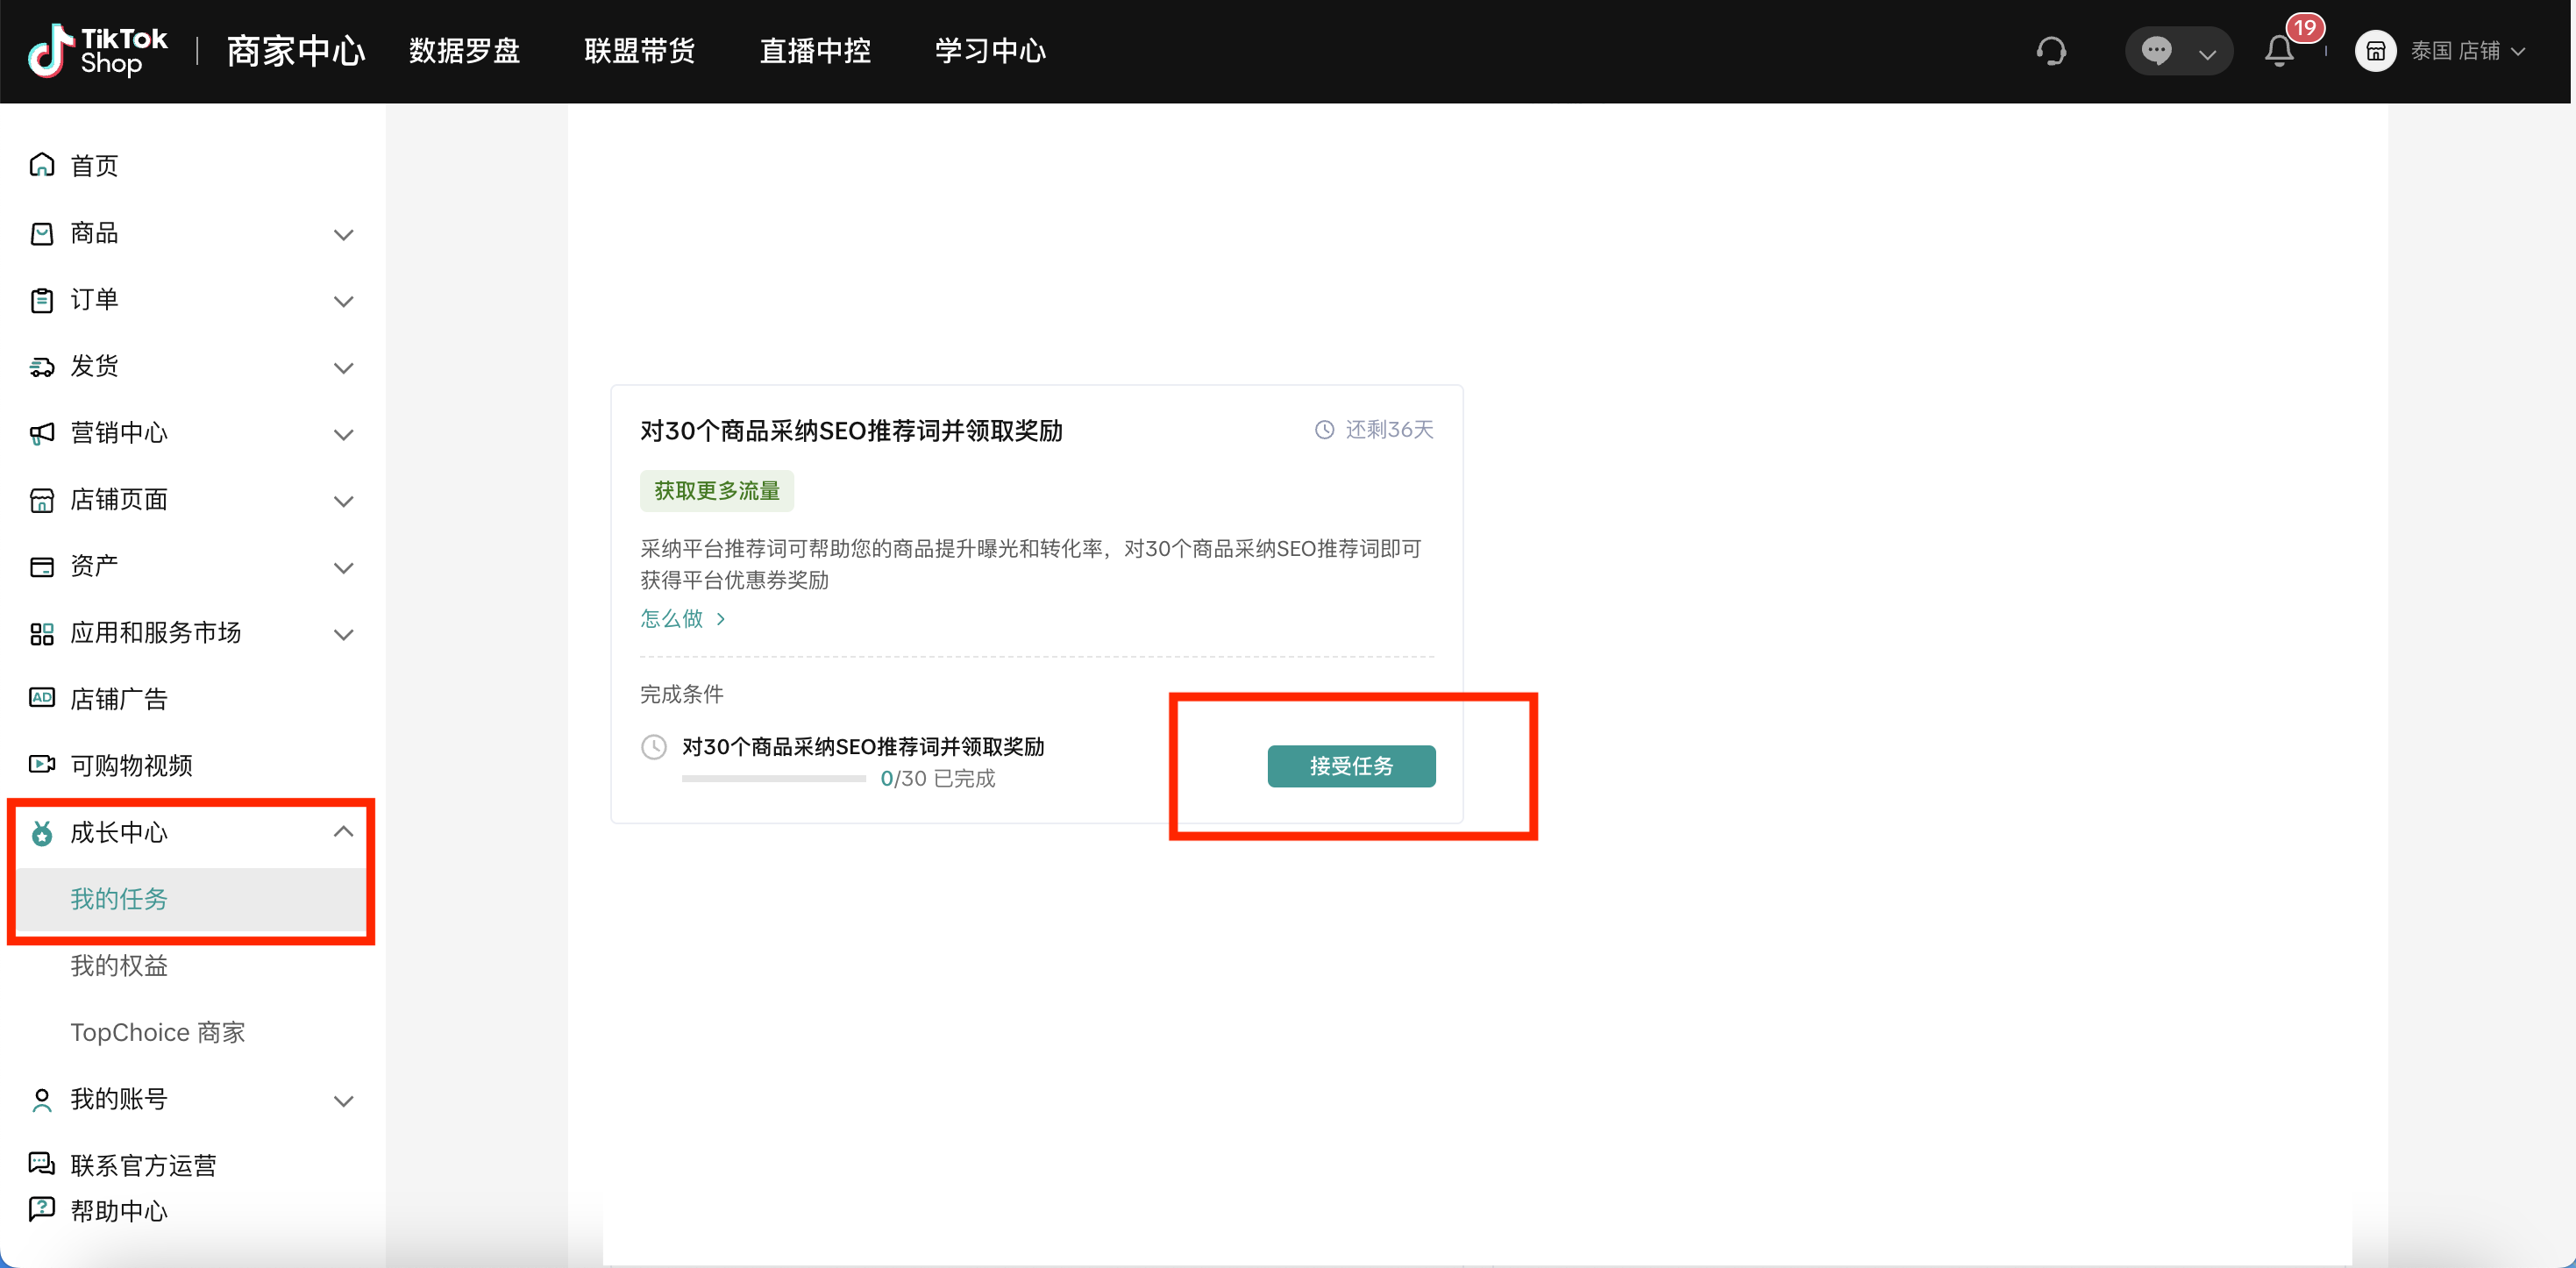This screenshot has height=1268, width=2576.
Task: Click the 店铺广告 AD icon
Action: 42,698
